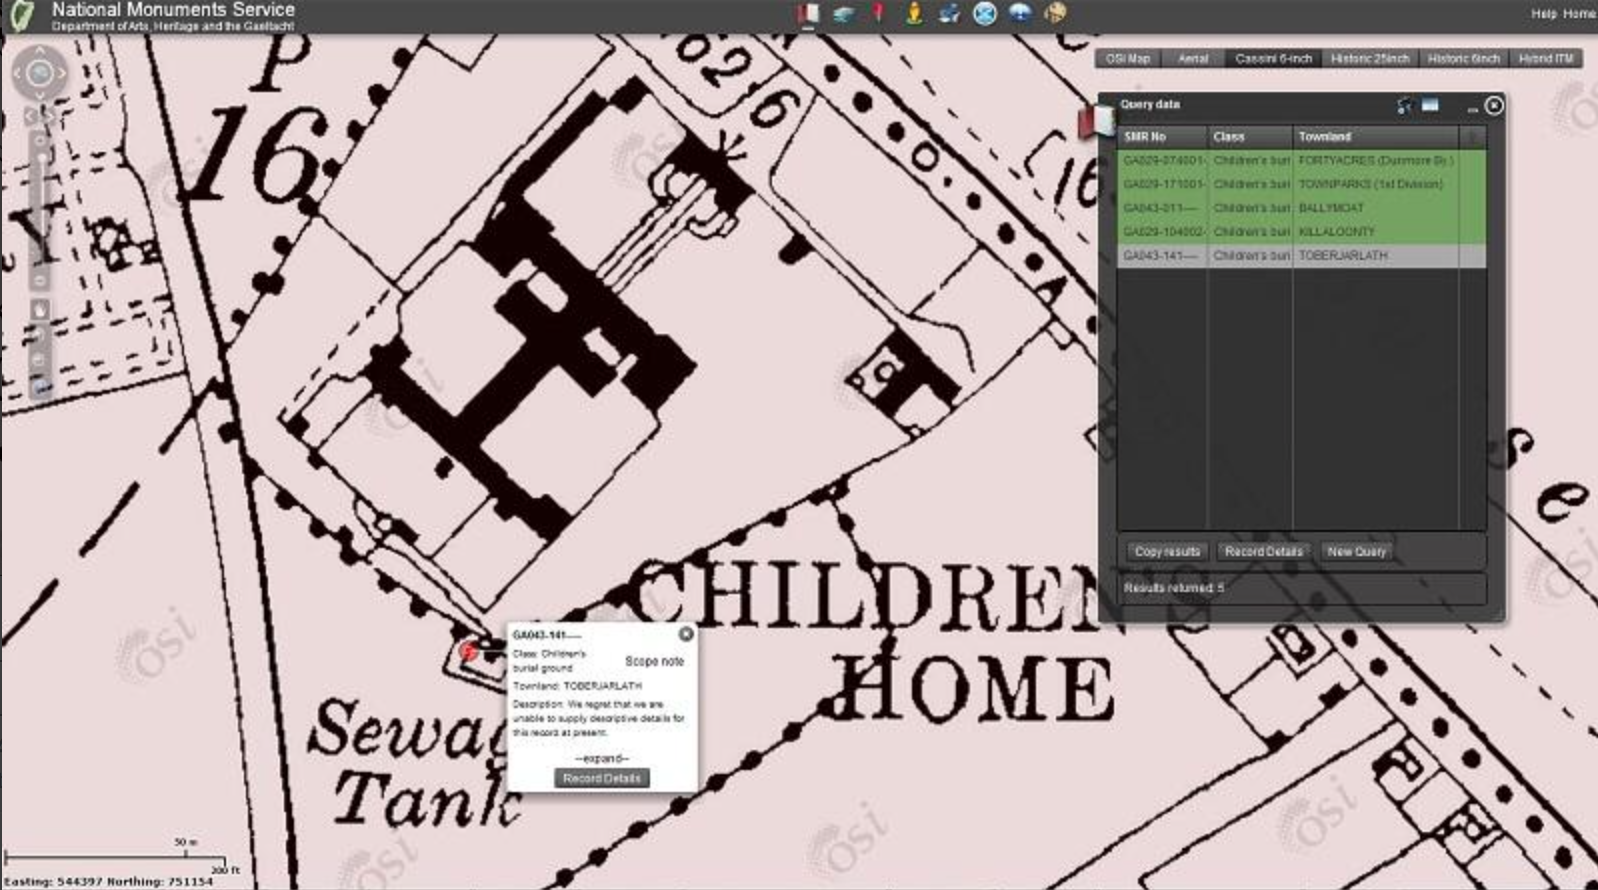This screenshot has height=890, width=1598.
Task: Click the navigation compass center globe
Action: [40, 73]
